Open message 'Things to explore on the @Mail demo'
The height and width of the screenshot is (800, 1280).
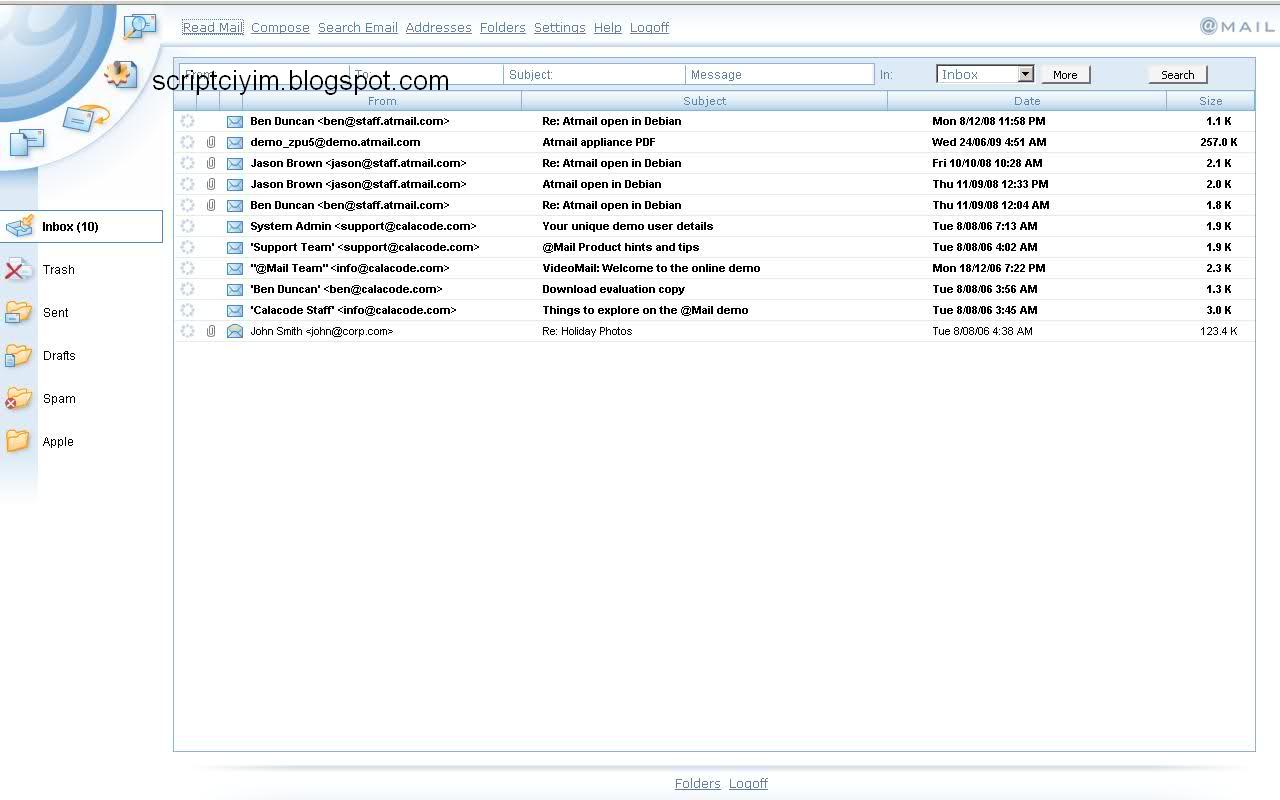[645, 310]
